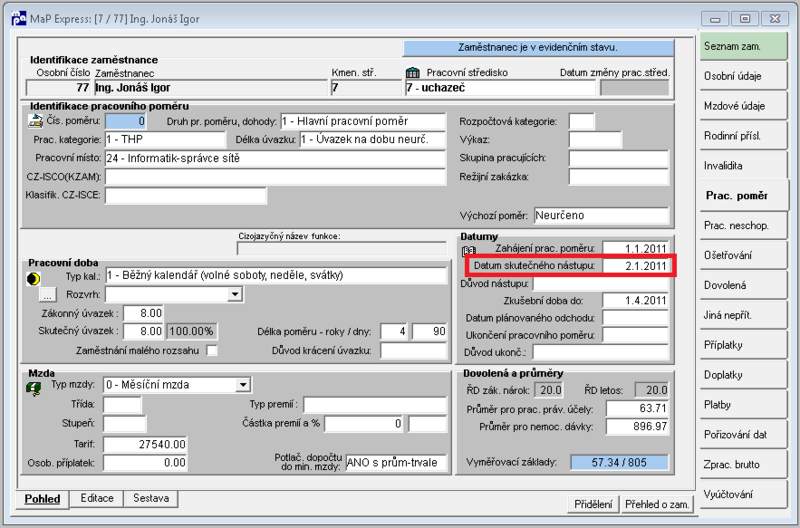Expand the Typ mzdy dropdown

[243, 385]
